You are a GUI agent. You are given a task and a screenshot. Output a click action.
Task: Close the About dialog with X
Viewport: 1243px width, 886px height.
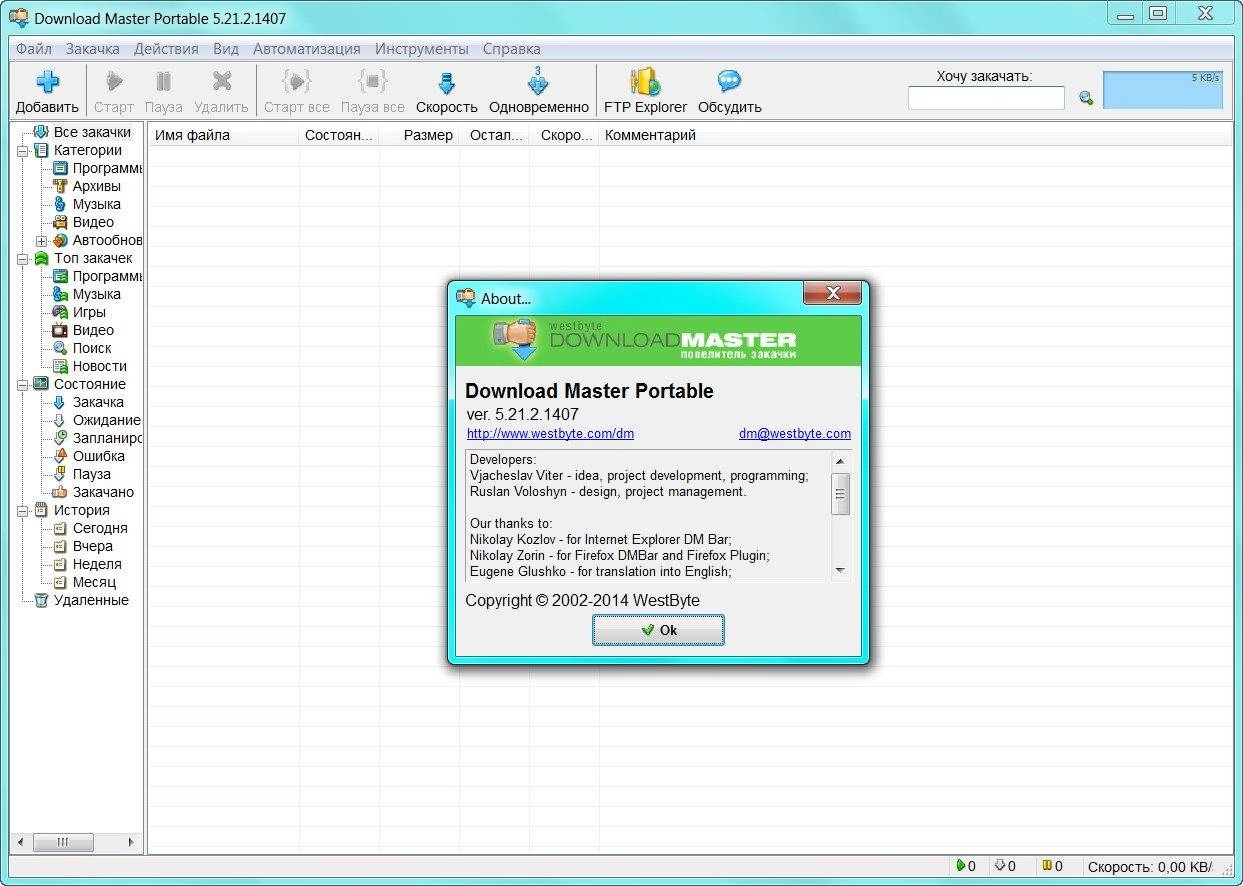coord(832,293)
